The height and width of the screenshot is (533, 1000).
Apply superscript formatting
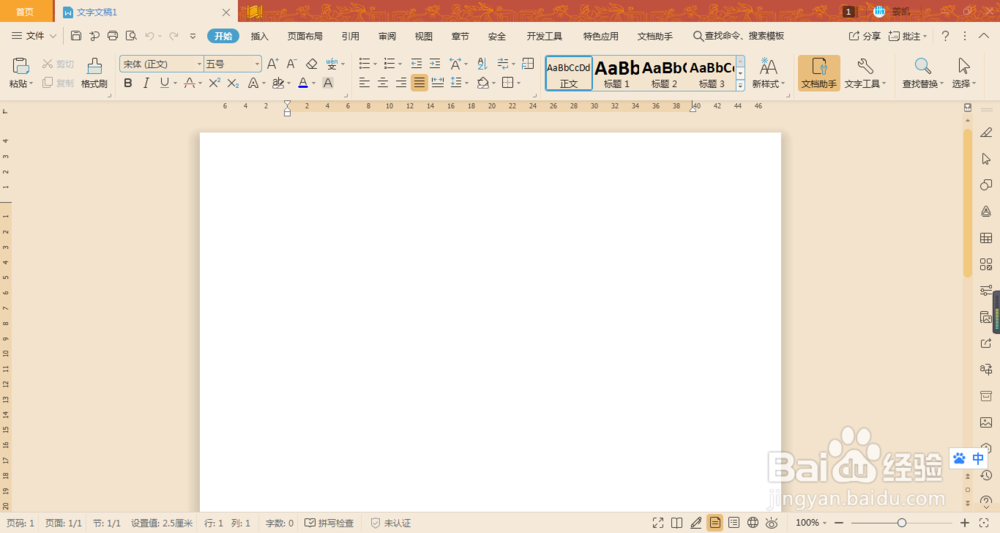click(x=214, y=83)
